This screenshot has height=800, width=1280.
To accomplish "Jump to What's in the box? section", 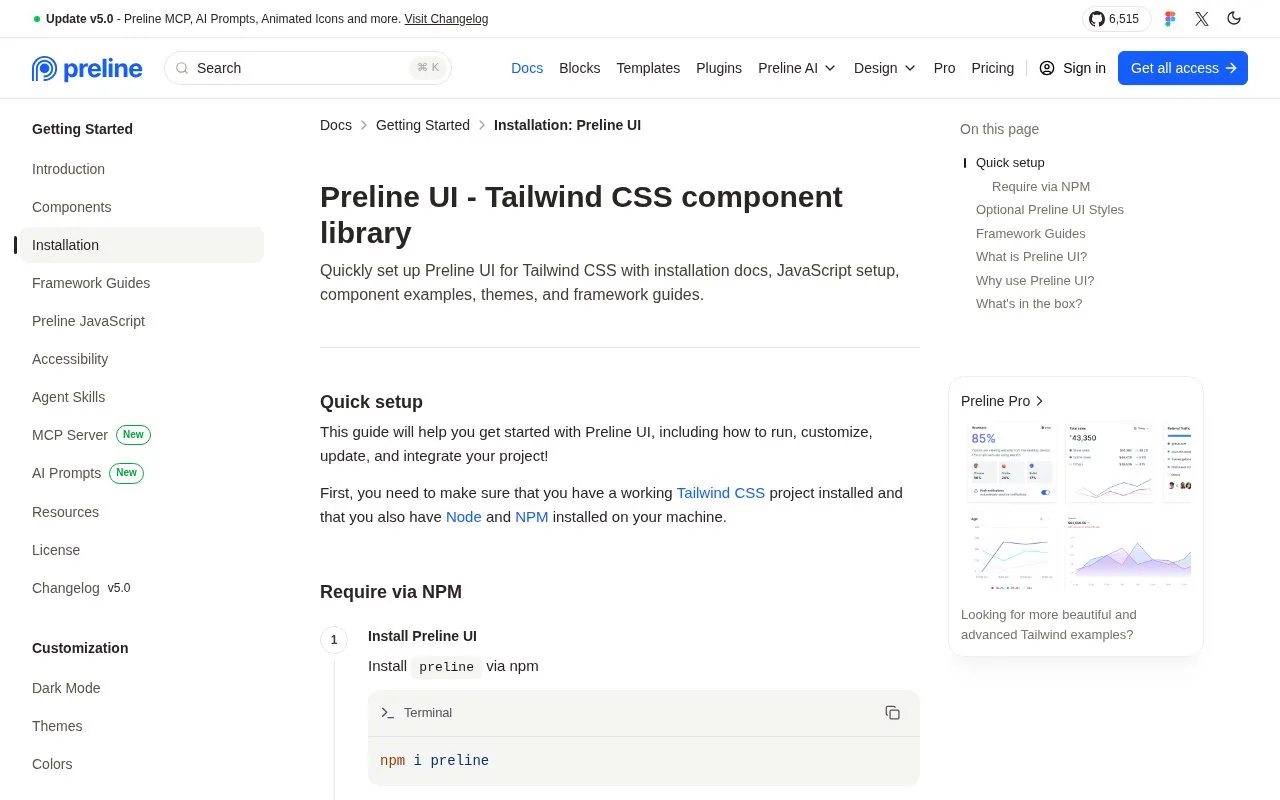I will click(x=1029, y=304).
